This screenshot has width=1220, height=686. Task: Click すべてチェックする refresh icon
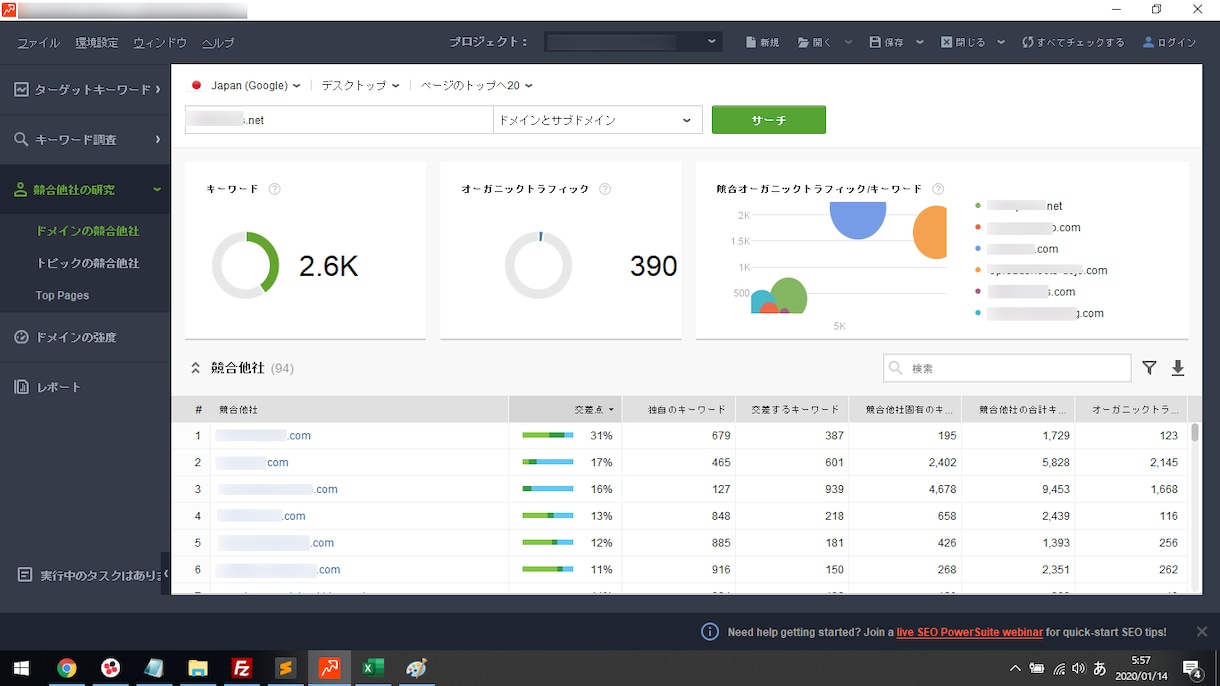tap(1027, 43)
